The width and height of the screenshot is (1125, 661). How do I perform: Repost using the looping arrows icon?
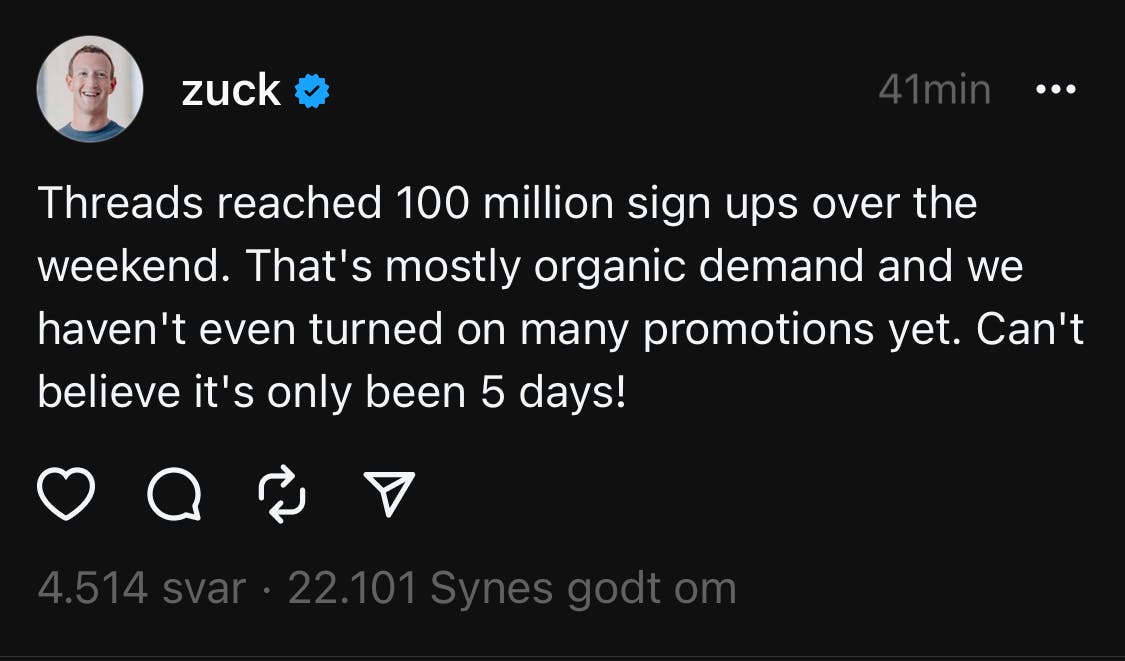tap(281, 495)
